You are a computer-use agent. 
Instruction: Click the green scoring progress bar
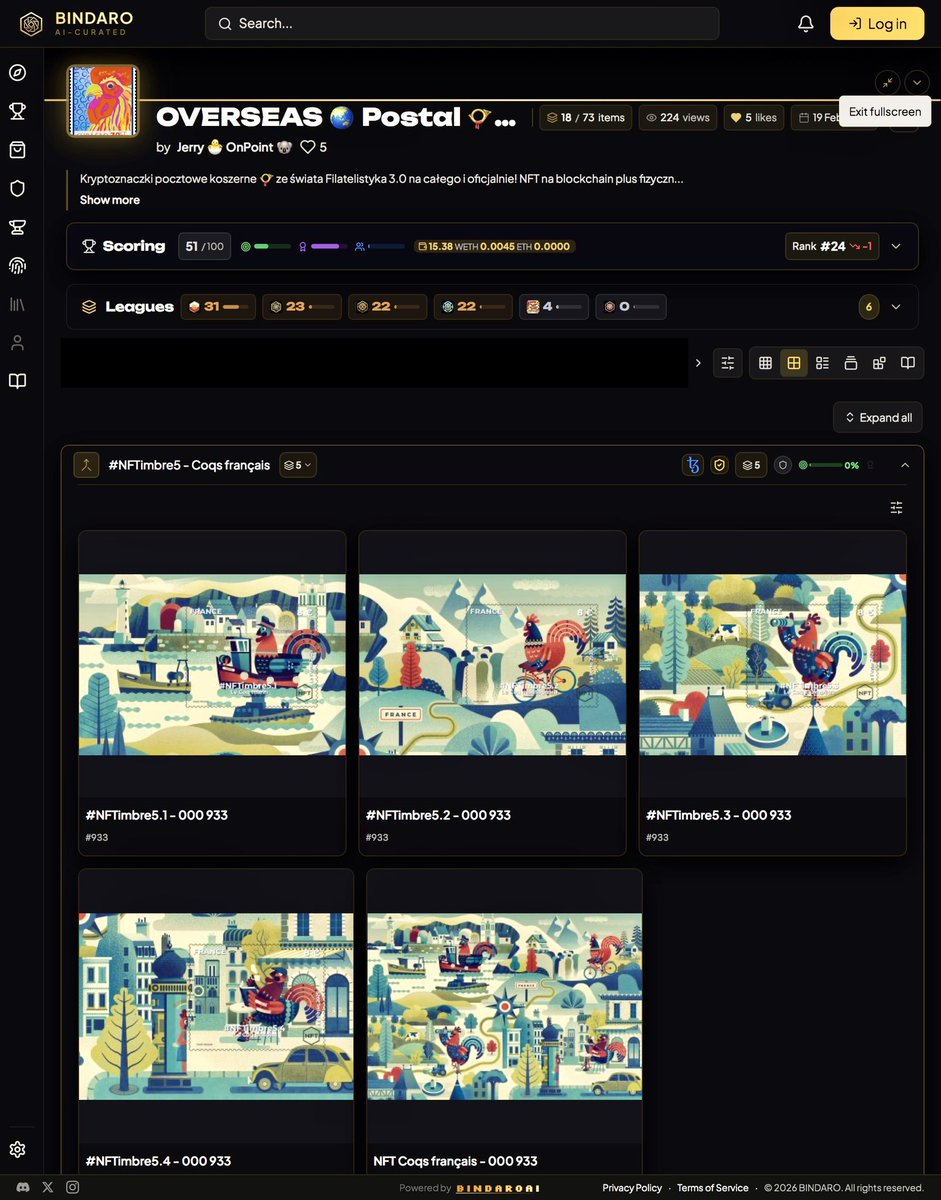(272, 246)
